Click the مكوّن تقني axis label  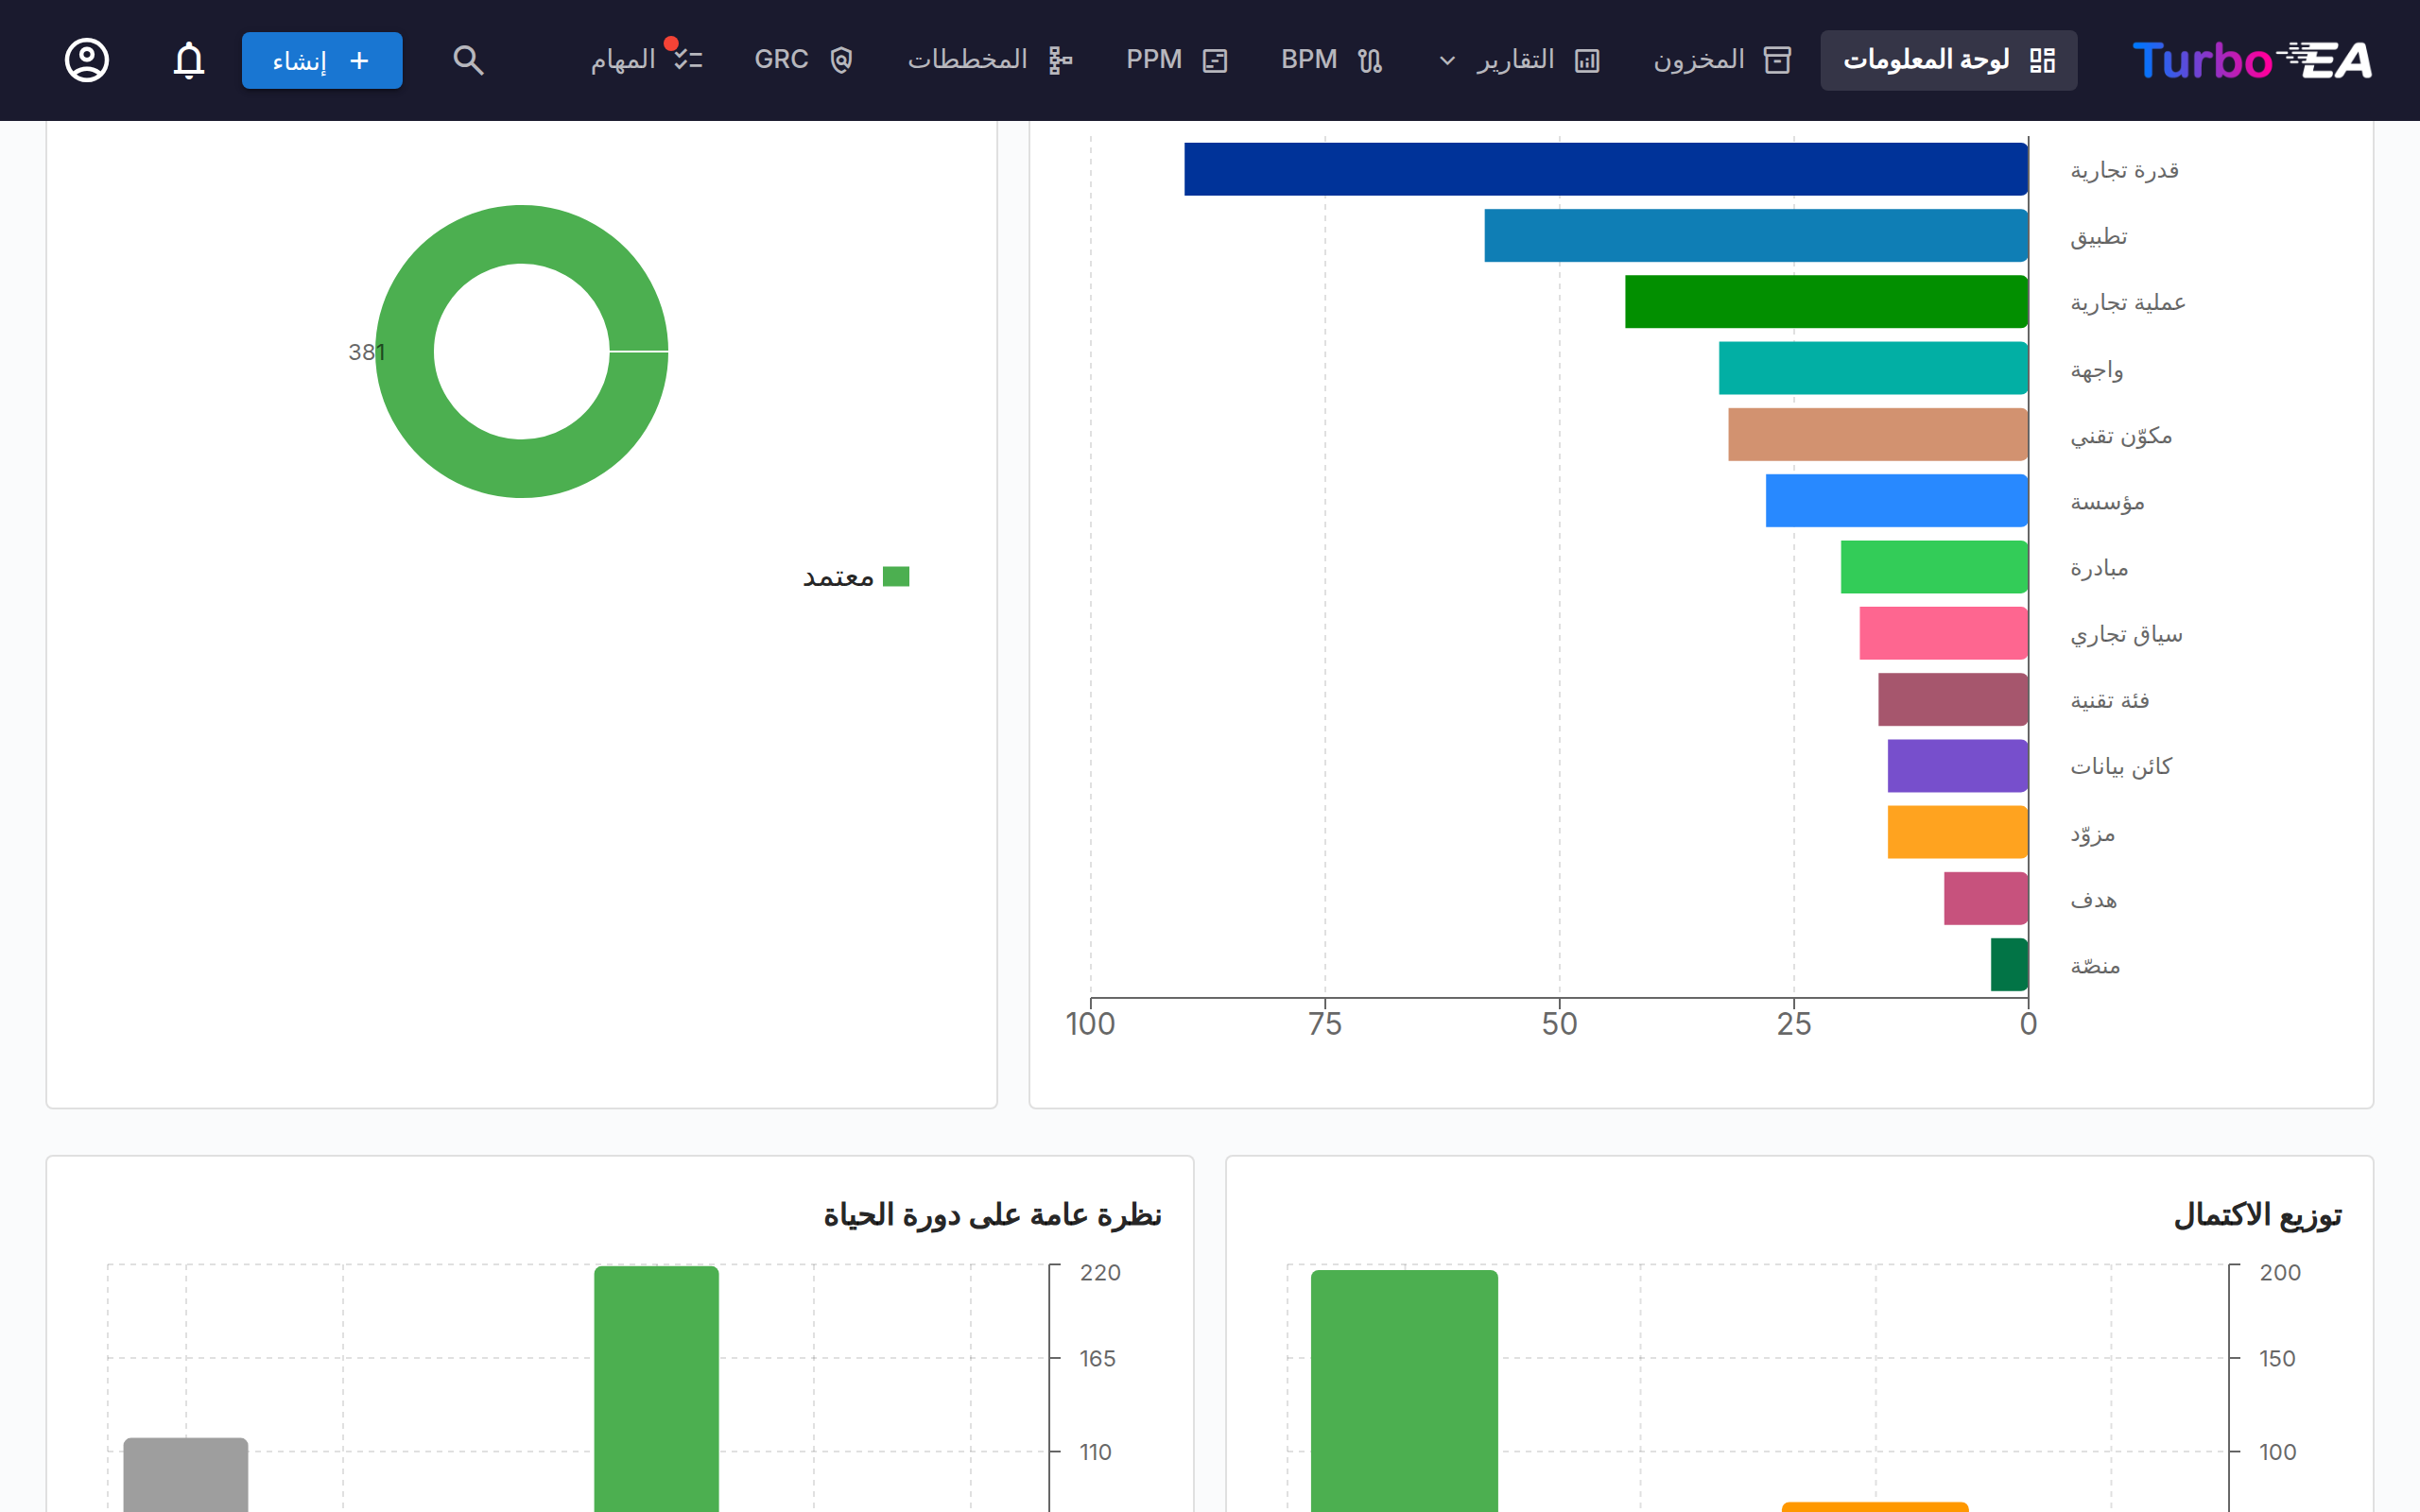(2120, 436)
